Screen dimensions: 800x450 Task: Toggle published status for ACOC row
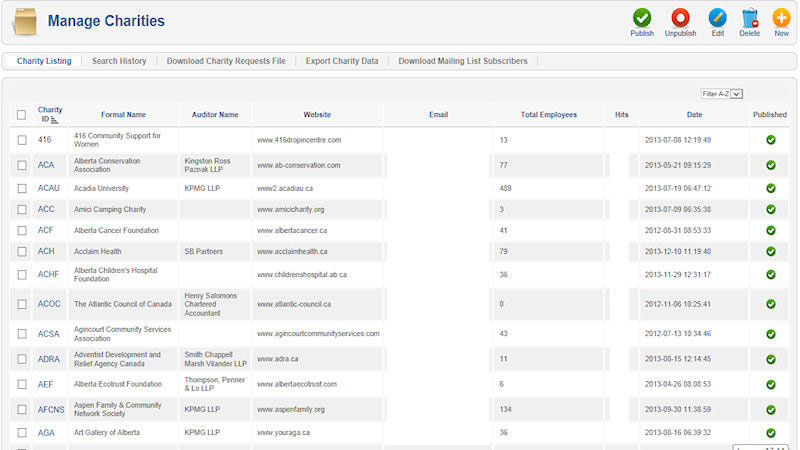click(770, 304)
